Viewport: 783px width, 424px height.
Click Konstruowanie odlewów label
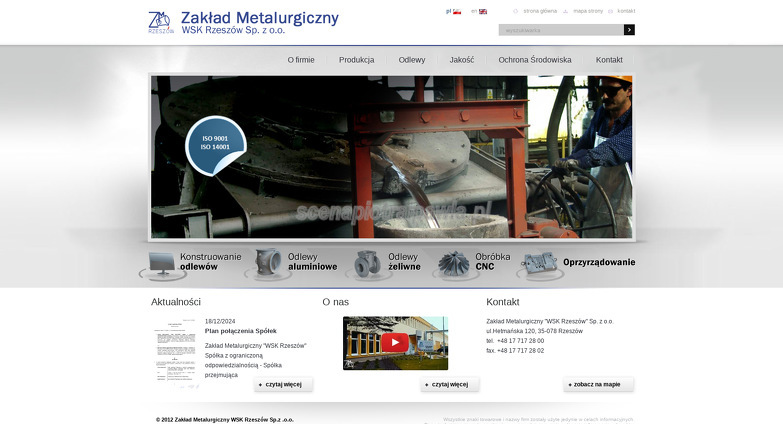(210, 262)
